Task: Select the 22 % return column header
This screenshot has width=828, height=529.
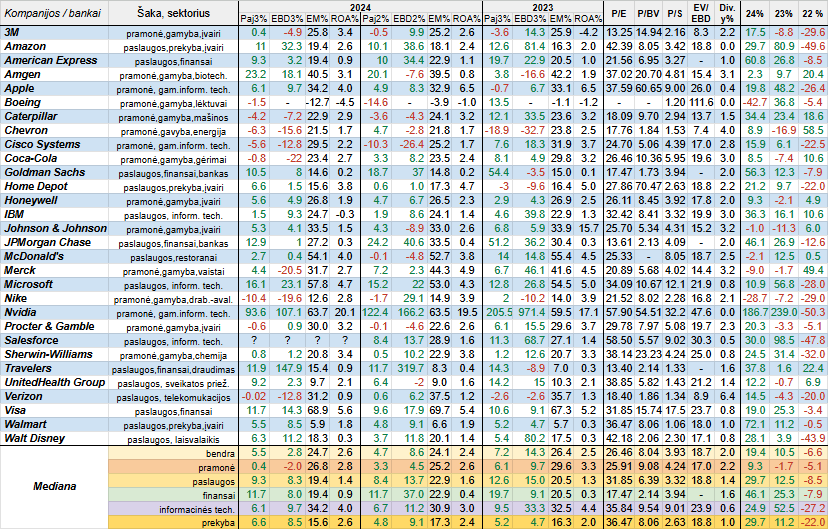Action: point(813,13)
